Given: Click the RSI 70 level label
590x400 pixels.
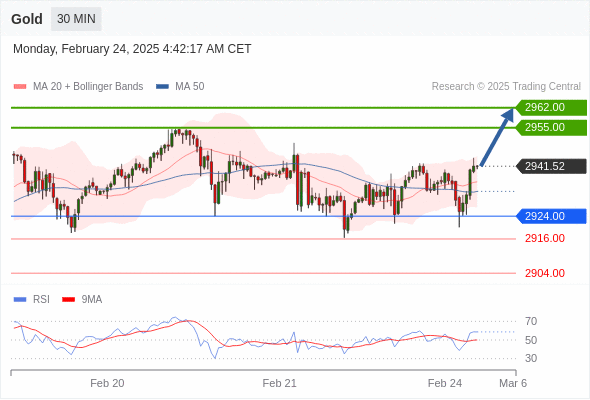Looking at the screenshot, I should (x=531, y=321).
